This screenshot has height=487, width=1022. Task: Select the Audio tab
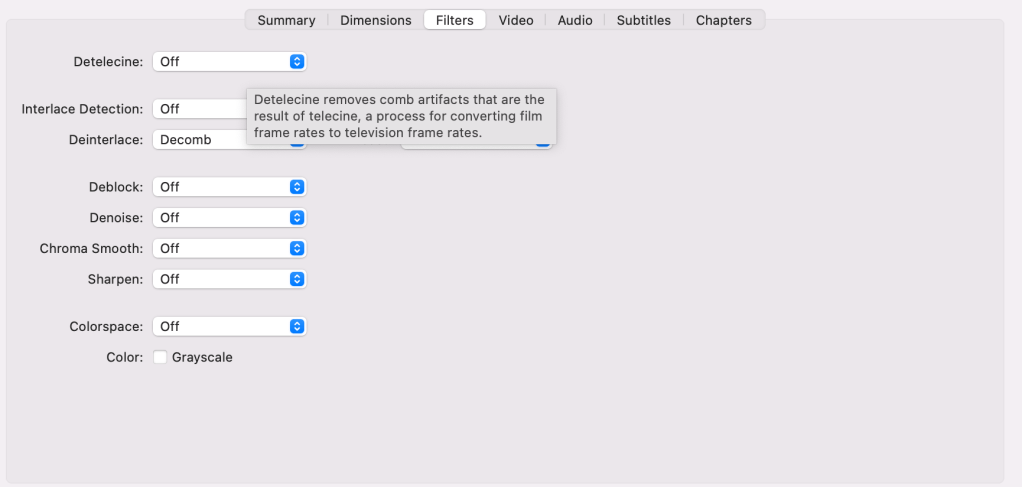(575, 20)
